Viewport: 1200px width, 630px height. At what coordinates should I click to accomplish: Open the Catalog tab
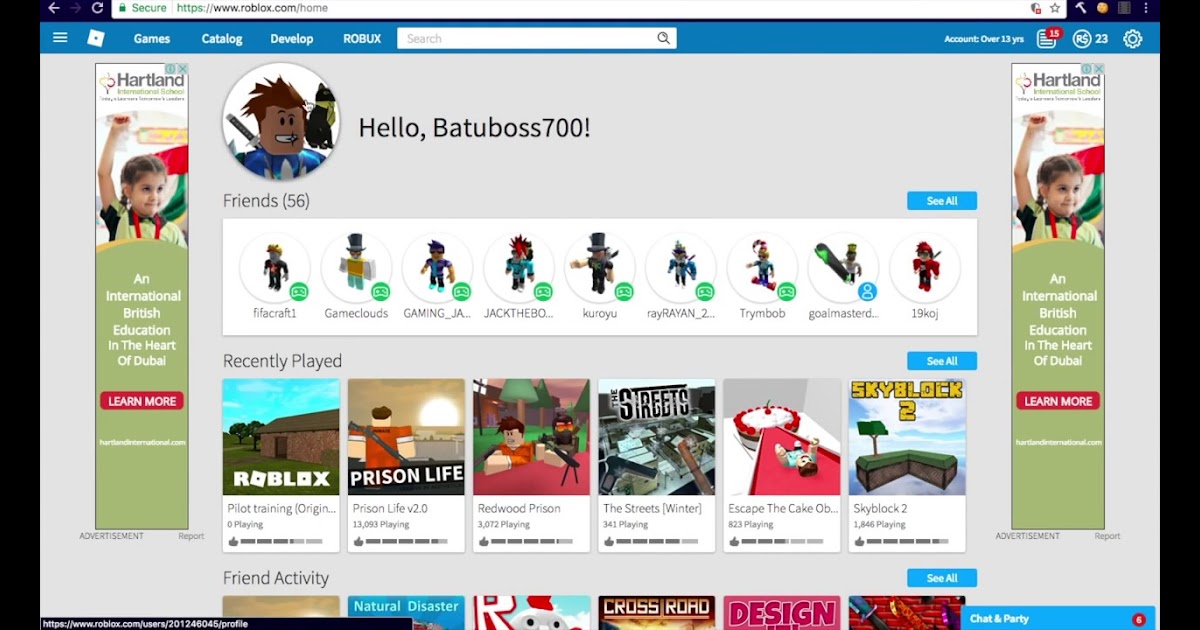(x=222, y=39)
